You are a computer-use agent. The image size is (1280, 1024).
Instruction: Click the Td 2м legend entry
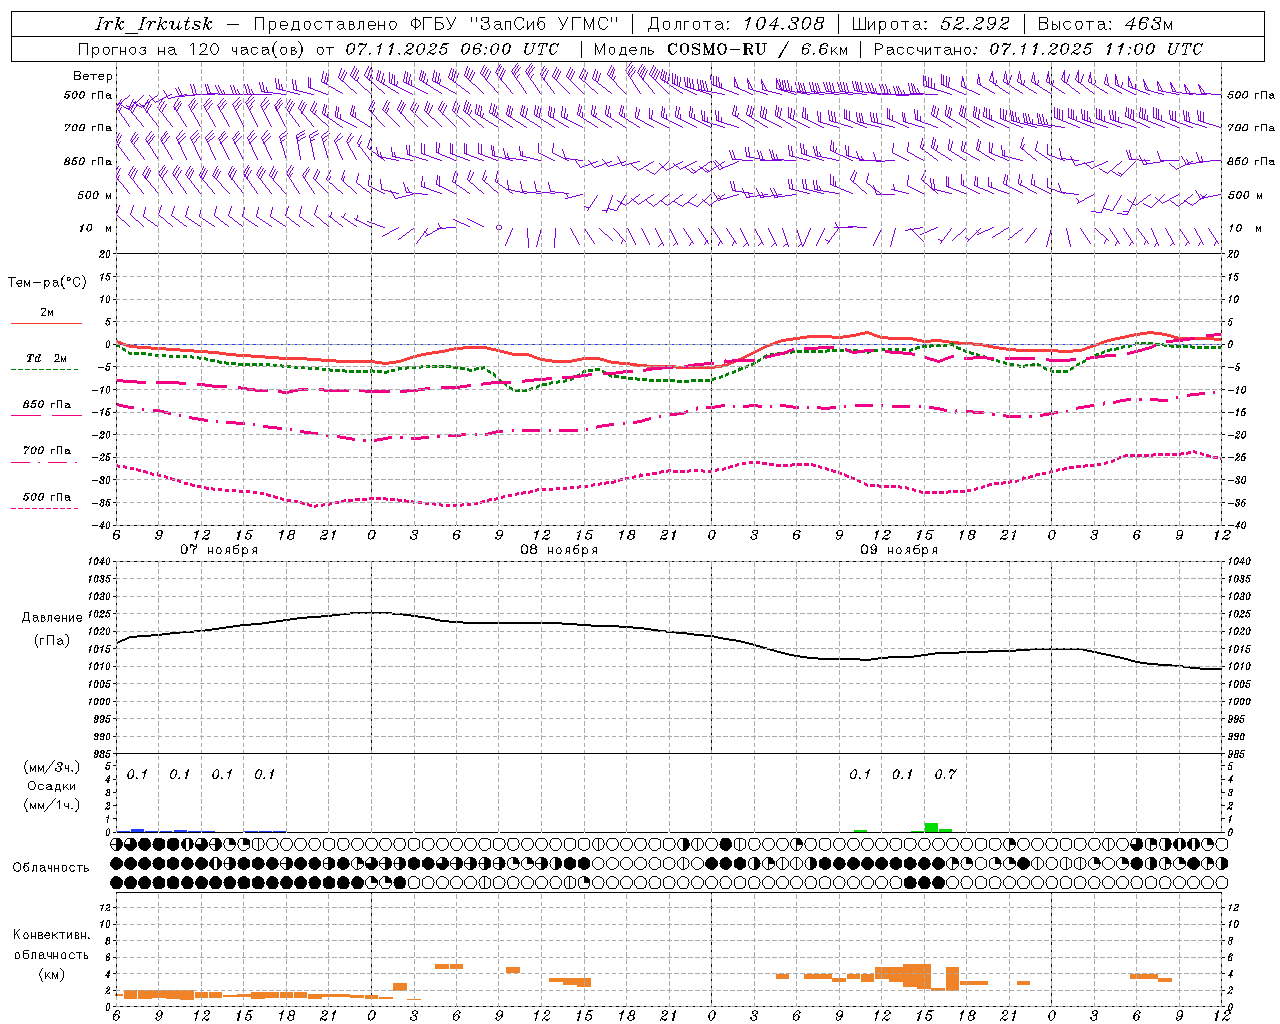[x=46, y=358]
